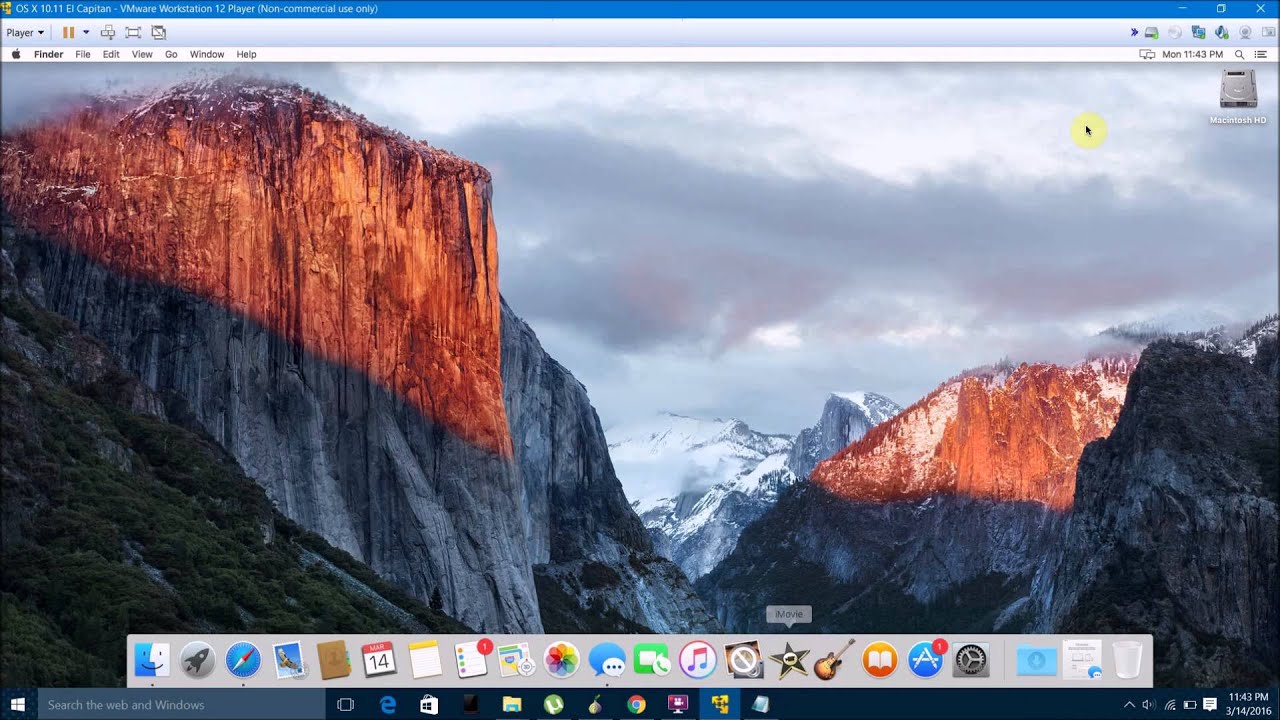Screen dimensions: 1280x720
Task: Click taskbar clock 11:43 PM 3/14/2016
Action: pyautogui.click(x=1247, y=705)
